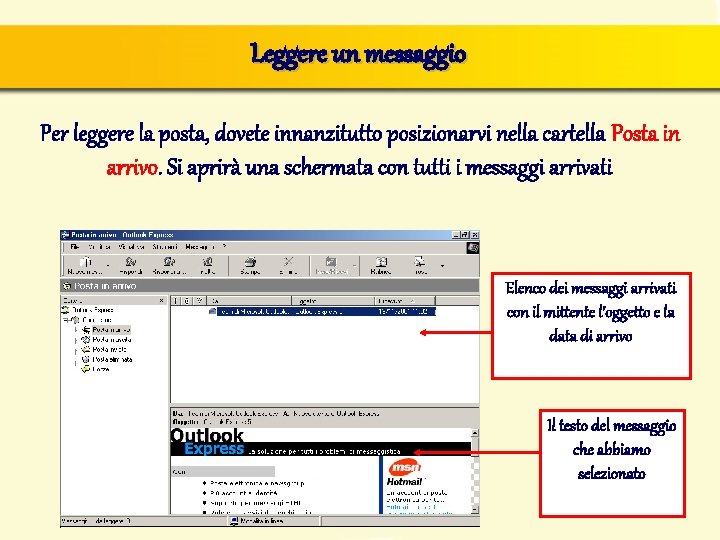720x540 pixels.
Task: Click the Modalità in linea status icon
Action: pos(234,521)
